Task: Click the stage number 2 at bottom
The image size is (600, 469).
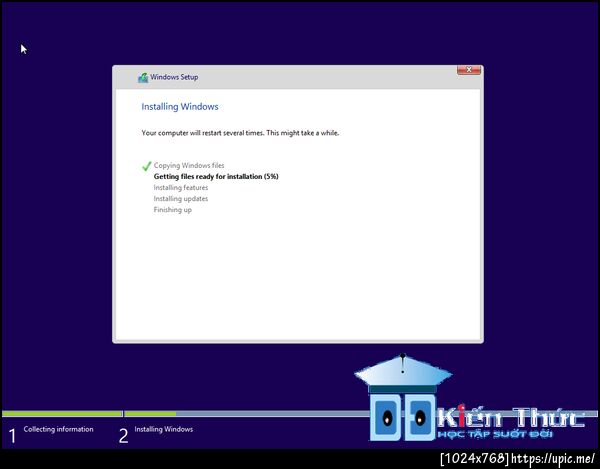Action: click(123, 436)
